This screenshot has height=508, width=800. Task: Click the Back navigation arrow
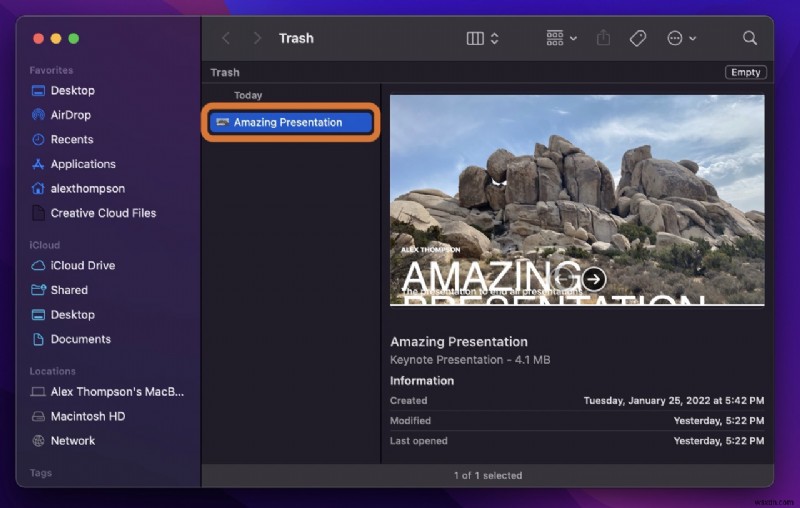(x=226, y=38)
